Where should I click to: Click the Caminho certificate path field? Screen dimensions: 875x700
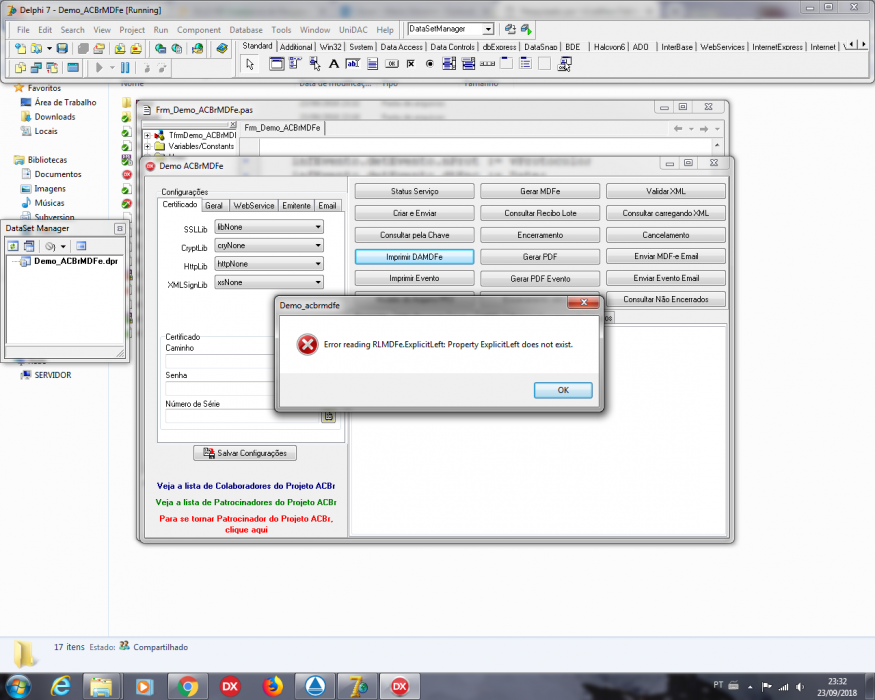point(220,361)
